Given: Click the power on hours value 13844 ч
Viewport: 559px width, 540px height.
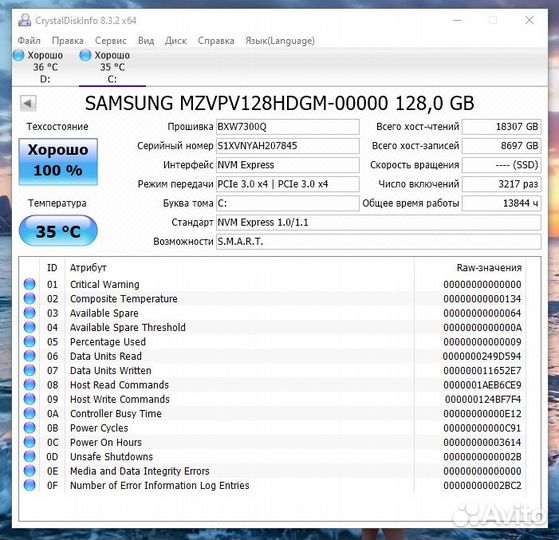Looking at the screenshot, I should (x=502, y=203).
